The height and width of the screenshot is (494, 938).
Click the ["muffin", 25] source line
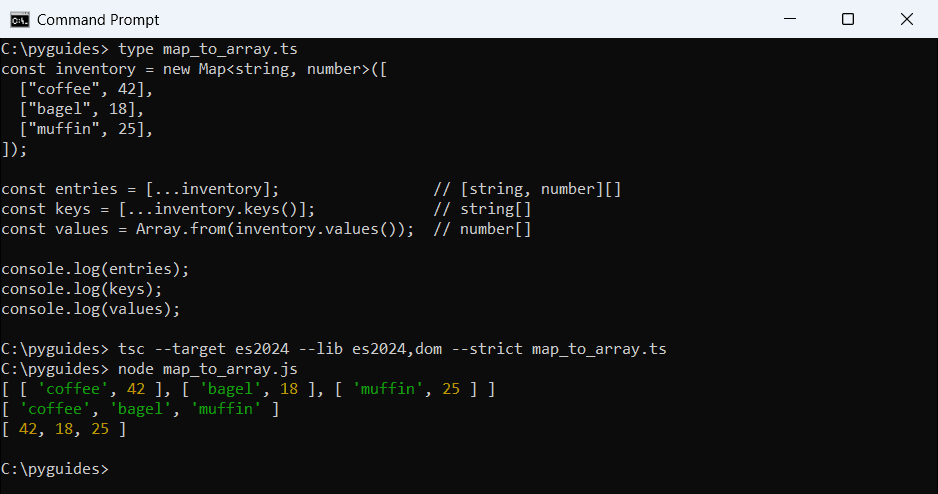click(x=86, y=129)
